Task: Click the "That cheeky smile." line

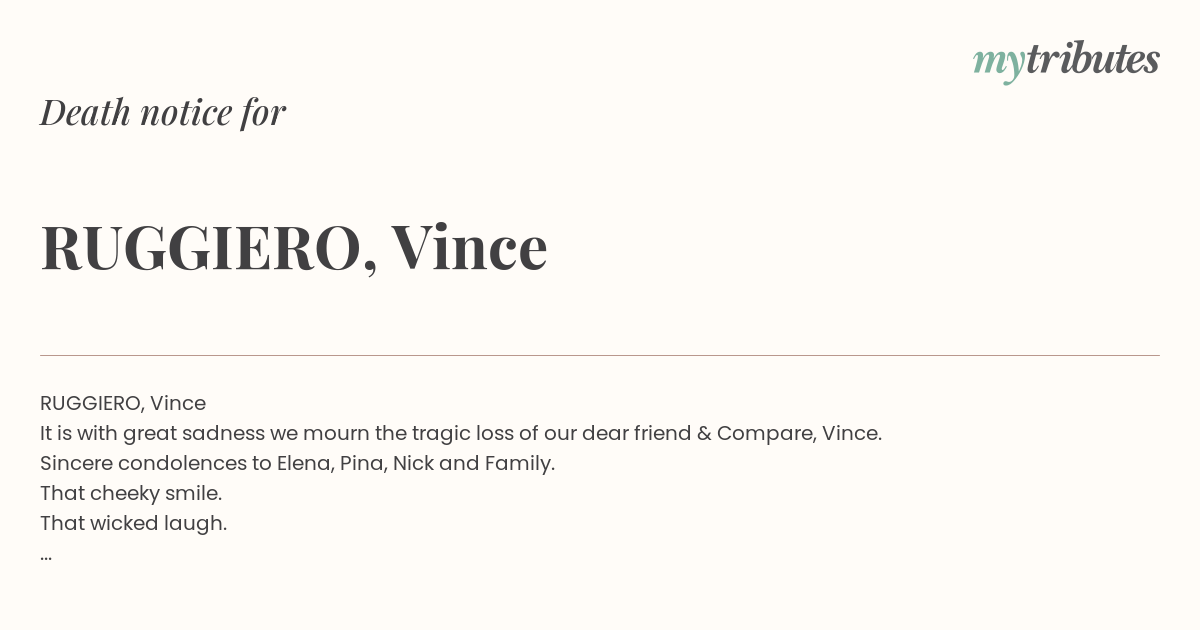Action: (131, 493)
